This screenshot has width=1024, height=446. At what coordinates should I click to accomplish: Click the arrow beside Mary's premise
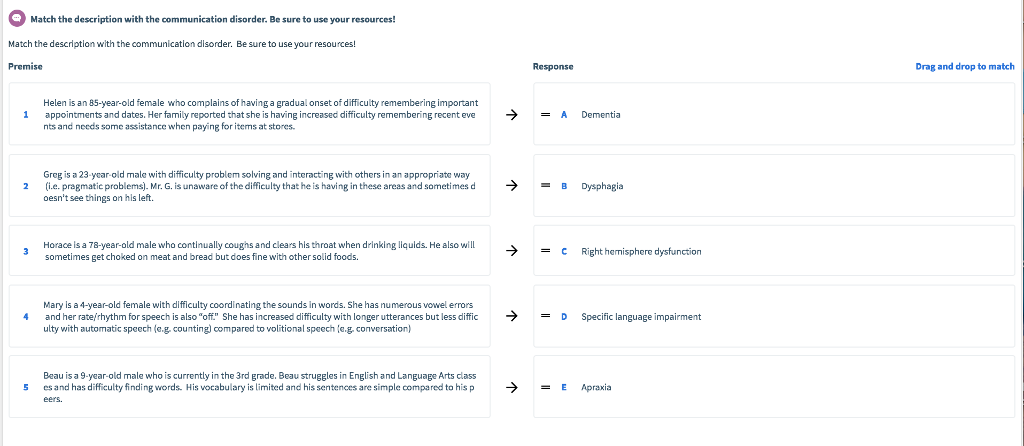point(512,317)
